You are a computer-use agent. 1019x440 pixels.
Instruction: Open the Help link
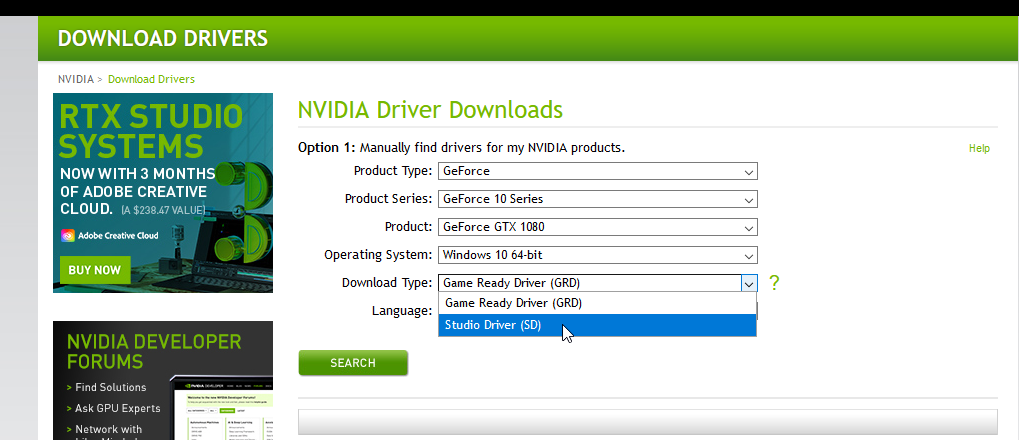click(979, 148)
